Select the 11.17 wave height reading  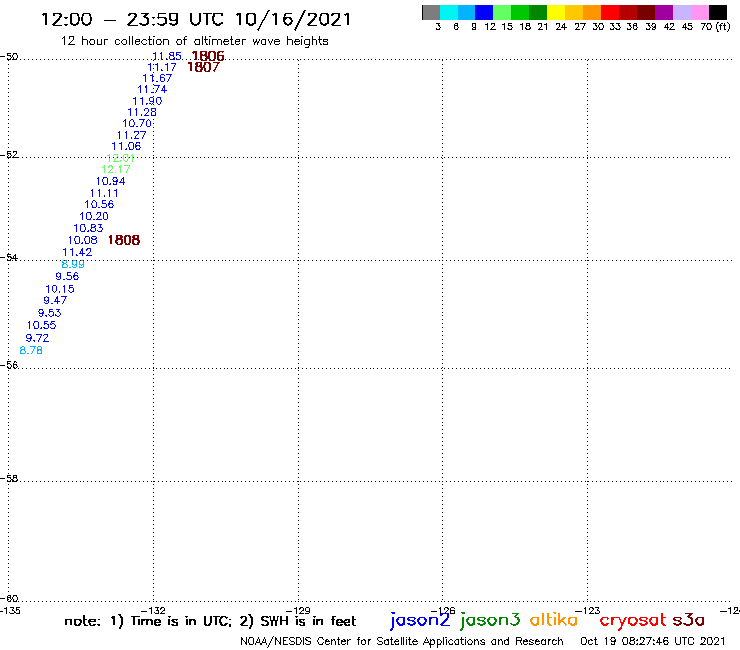tap(162, 68)
